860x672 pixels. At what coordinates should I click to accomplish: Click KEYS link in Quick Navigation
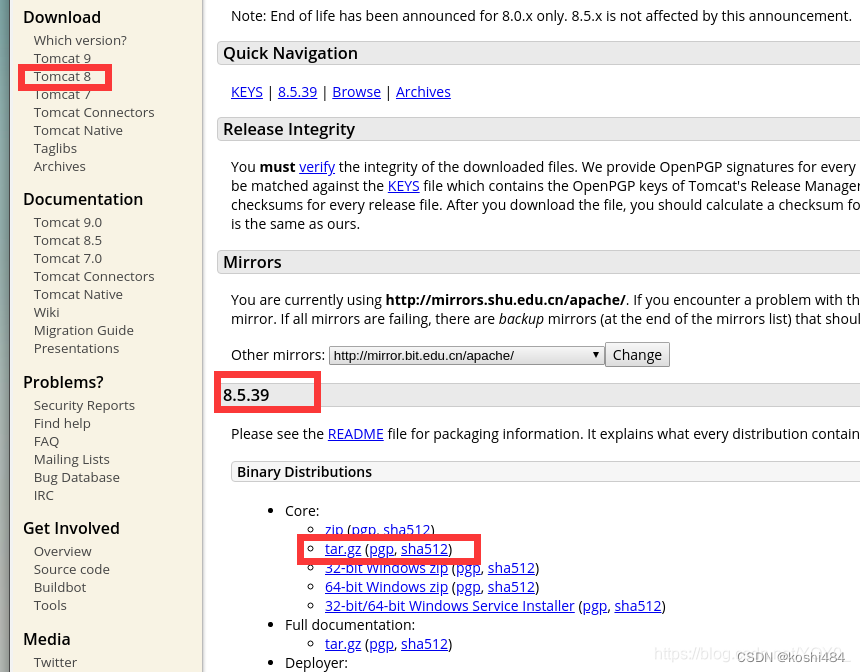[247, 92]
